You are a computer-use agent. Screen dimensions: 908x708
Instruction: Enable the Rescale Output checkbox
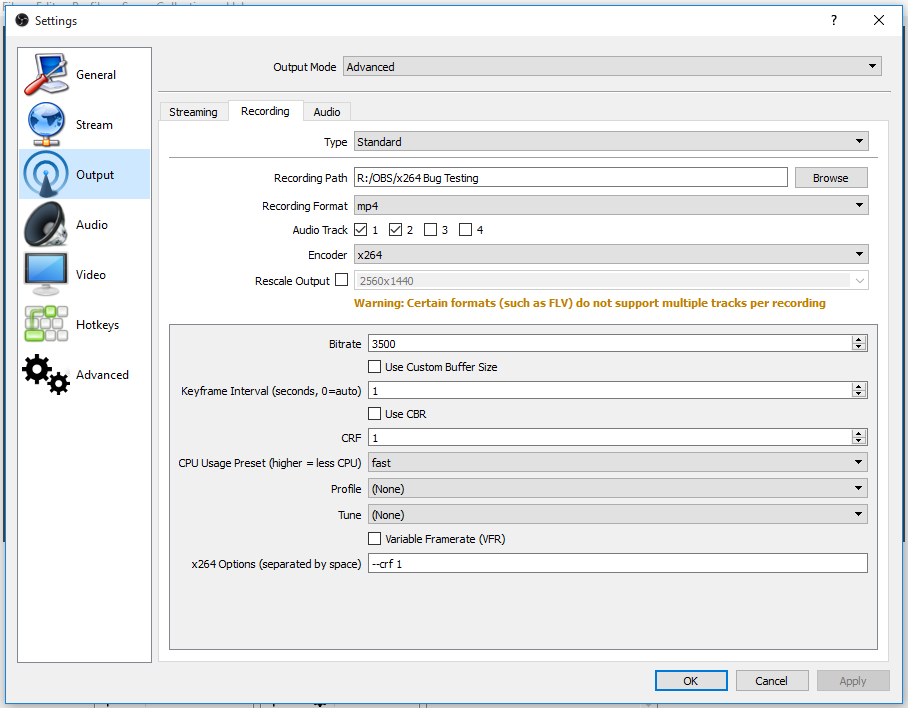[342, 280]
